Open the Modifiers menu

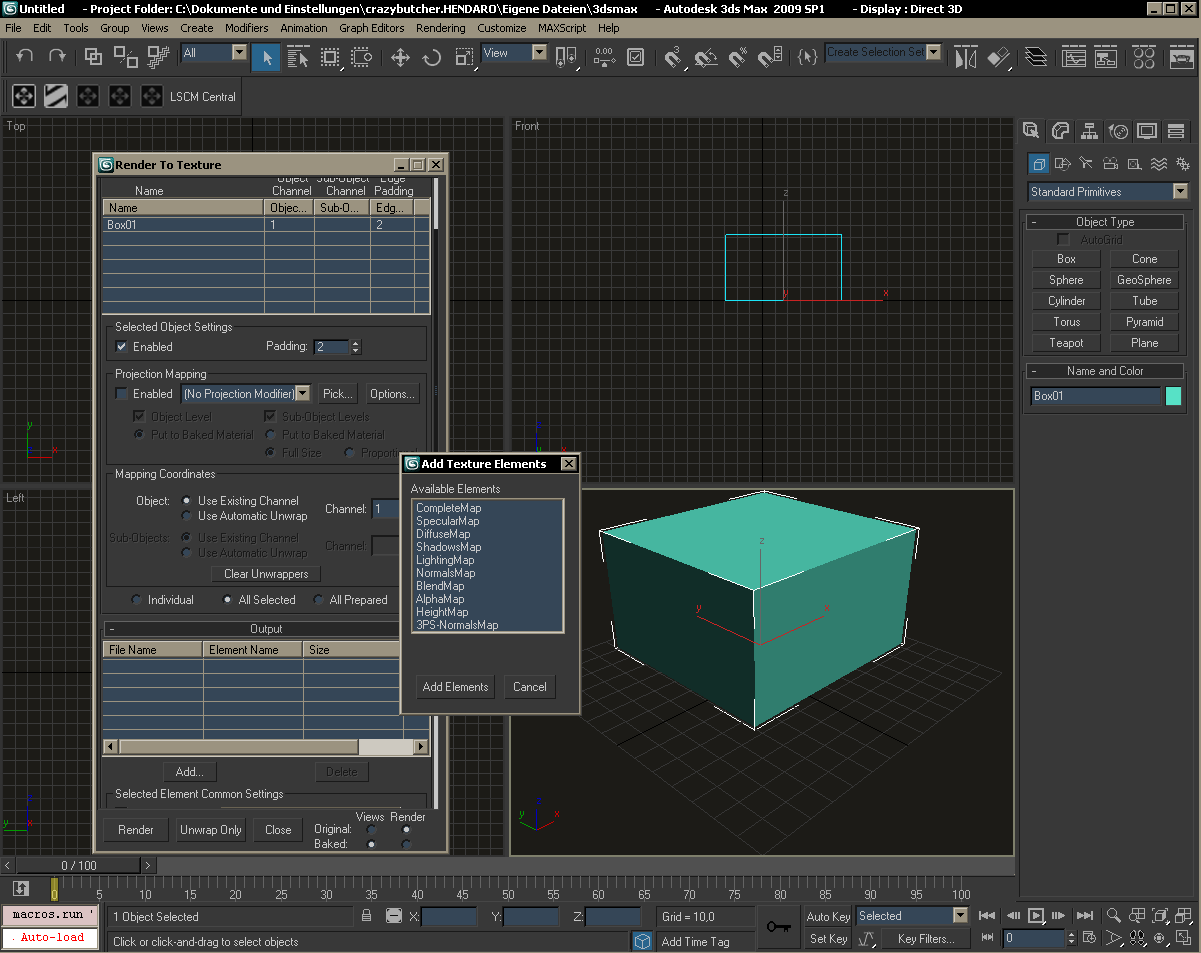[x=246, y=28]
